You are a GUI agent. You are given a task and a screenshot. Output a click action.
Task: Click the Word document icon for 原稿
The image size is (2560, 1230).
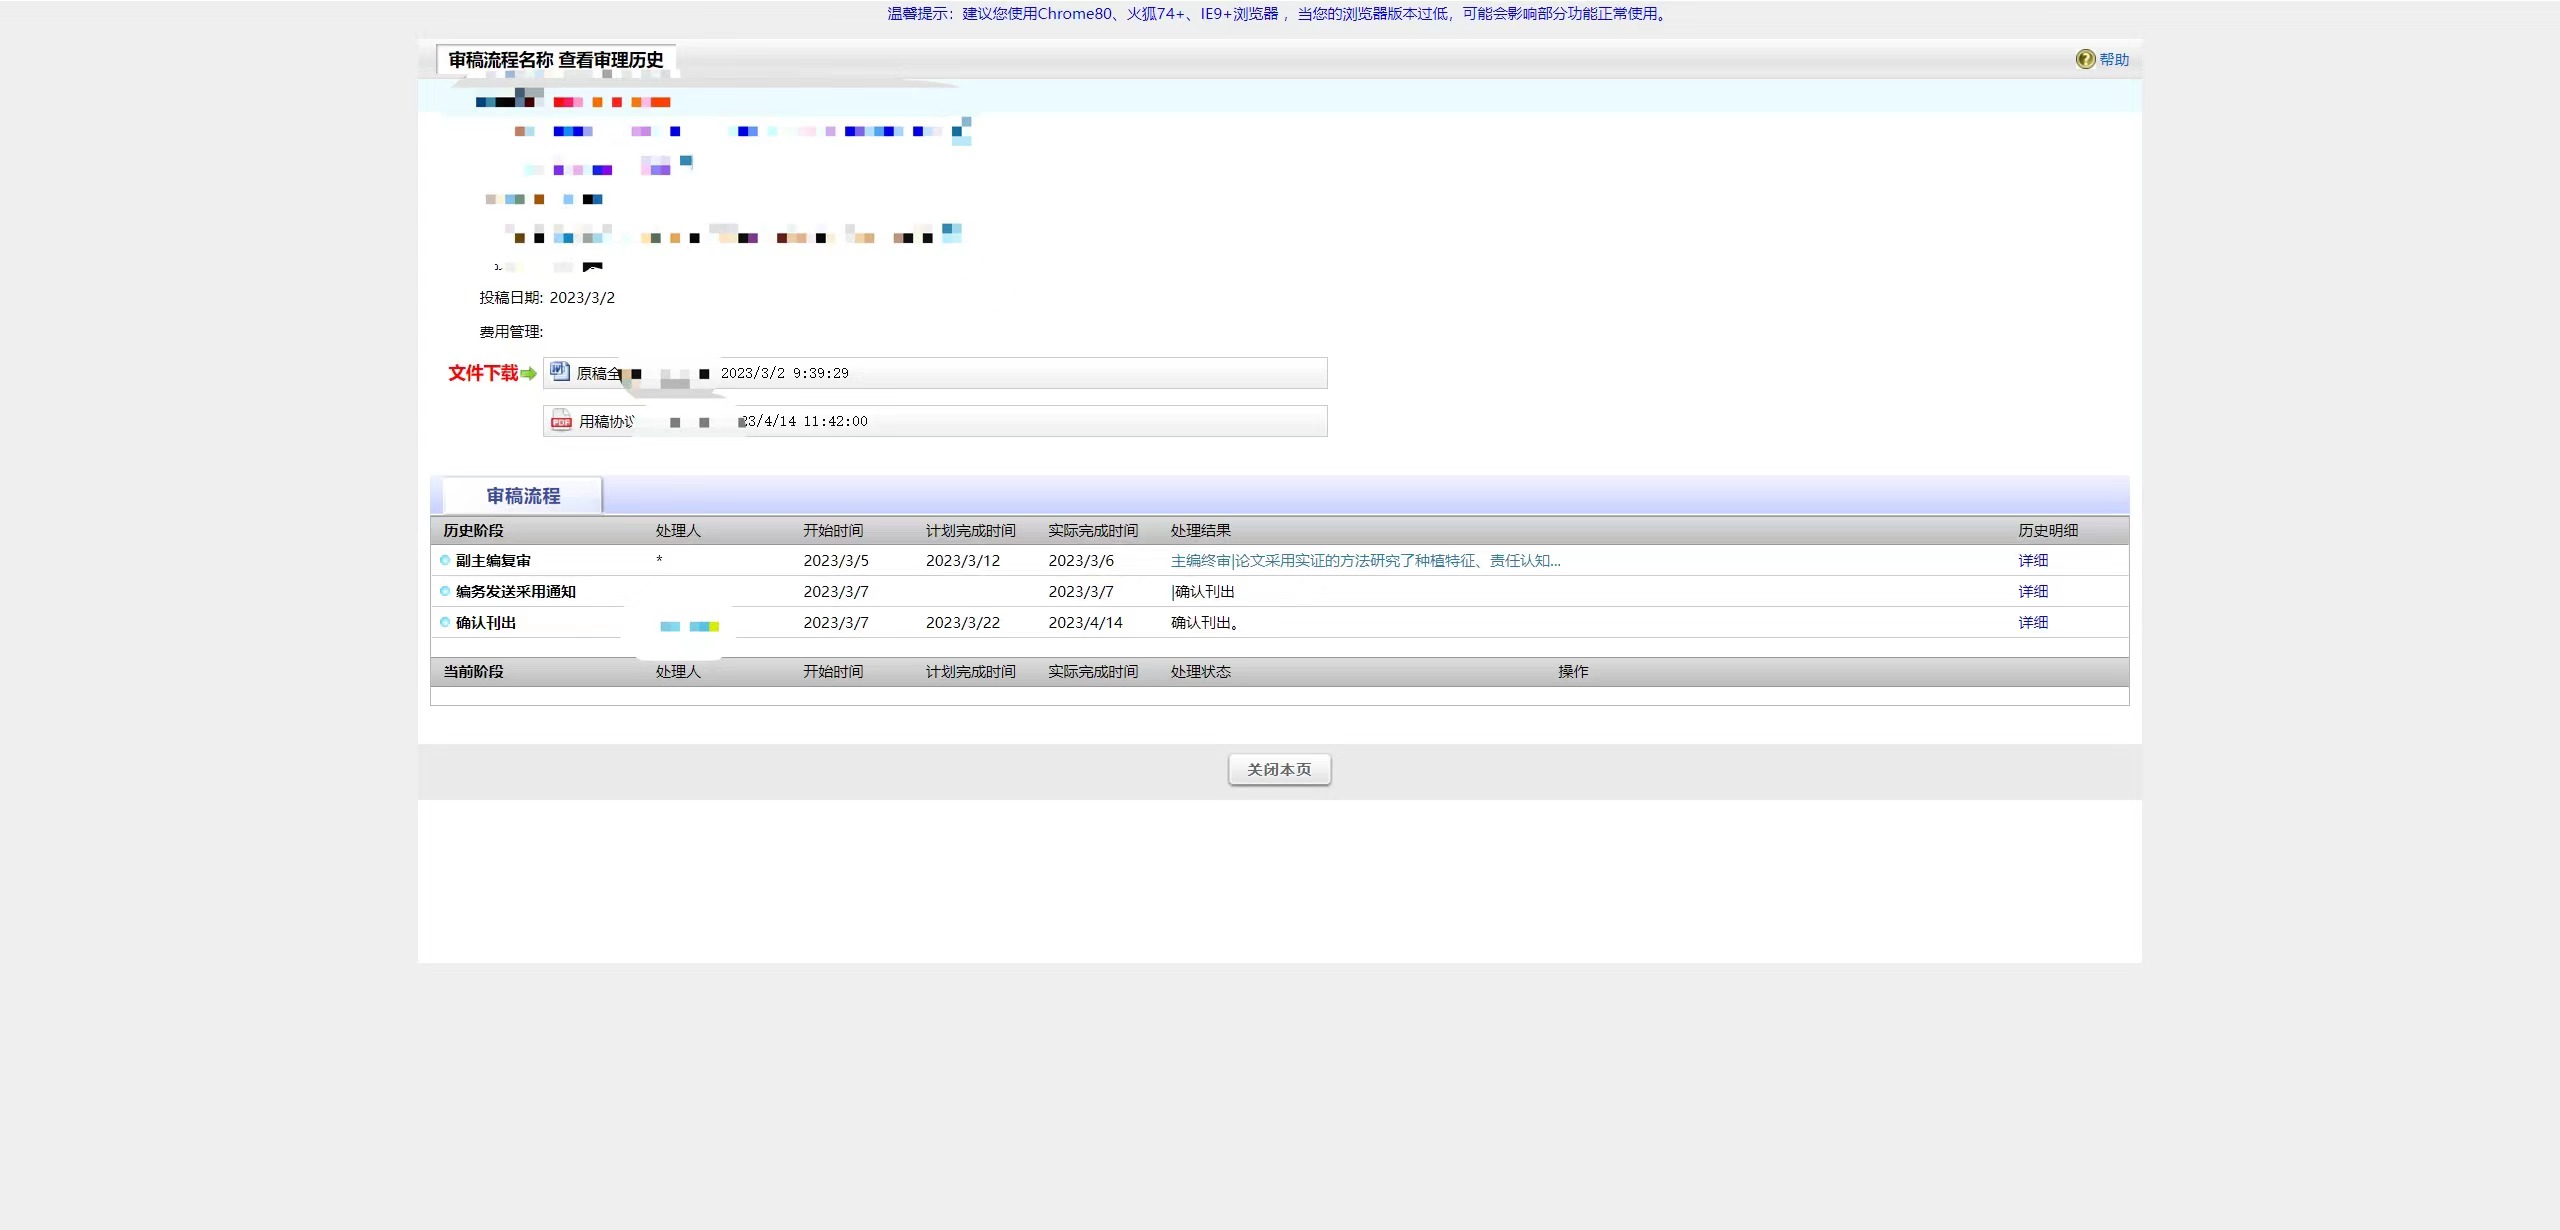(560, 372)
